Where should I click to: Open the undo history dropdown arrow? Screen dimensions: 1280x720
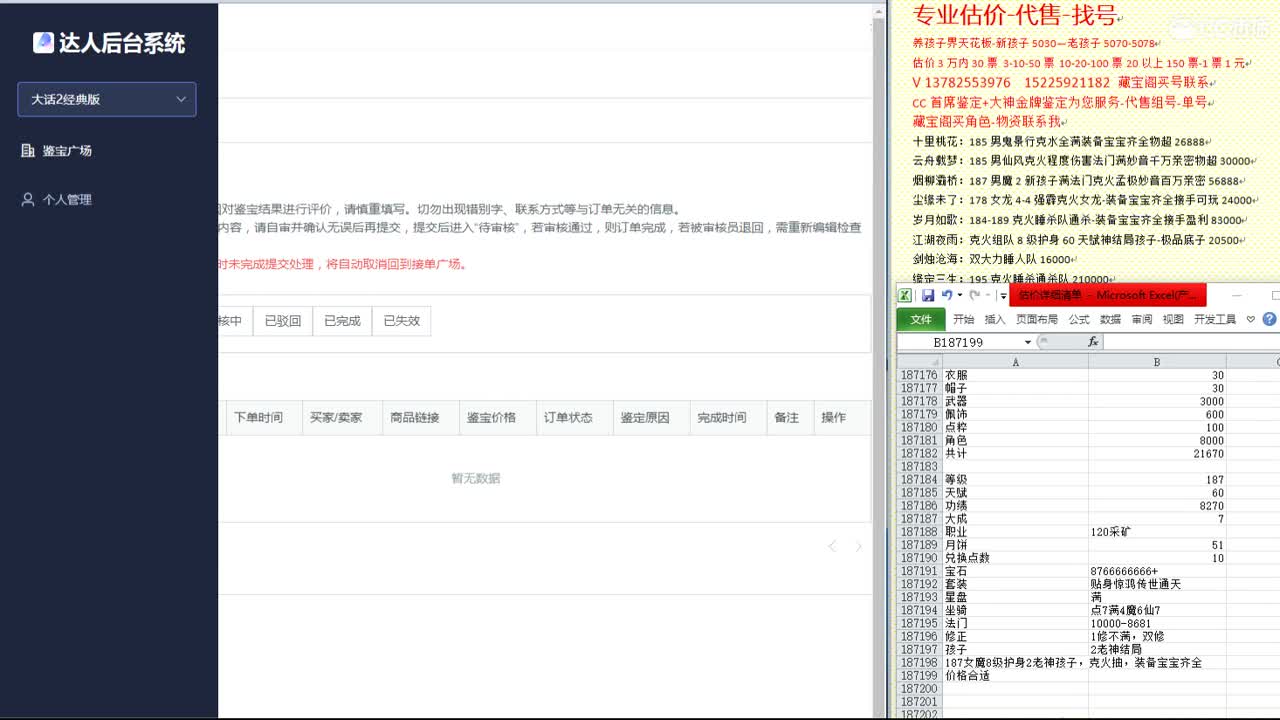960,295
